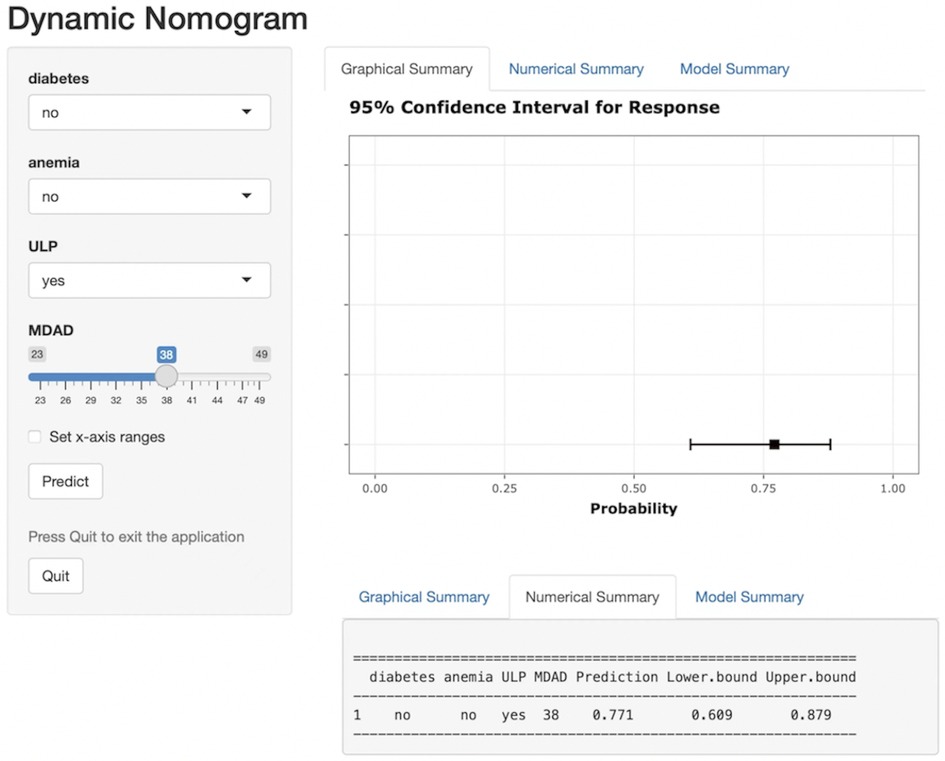This screenshot has height=761, width=945.
Task: Click Quit to exit the application
Action: tap(56, 576)
